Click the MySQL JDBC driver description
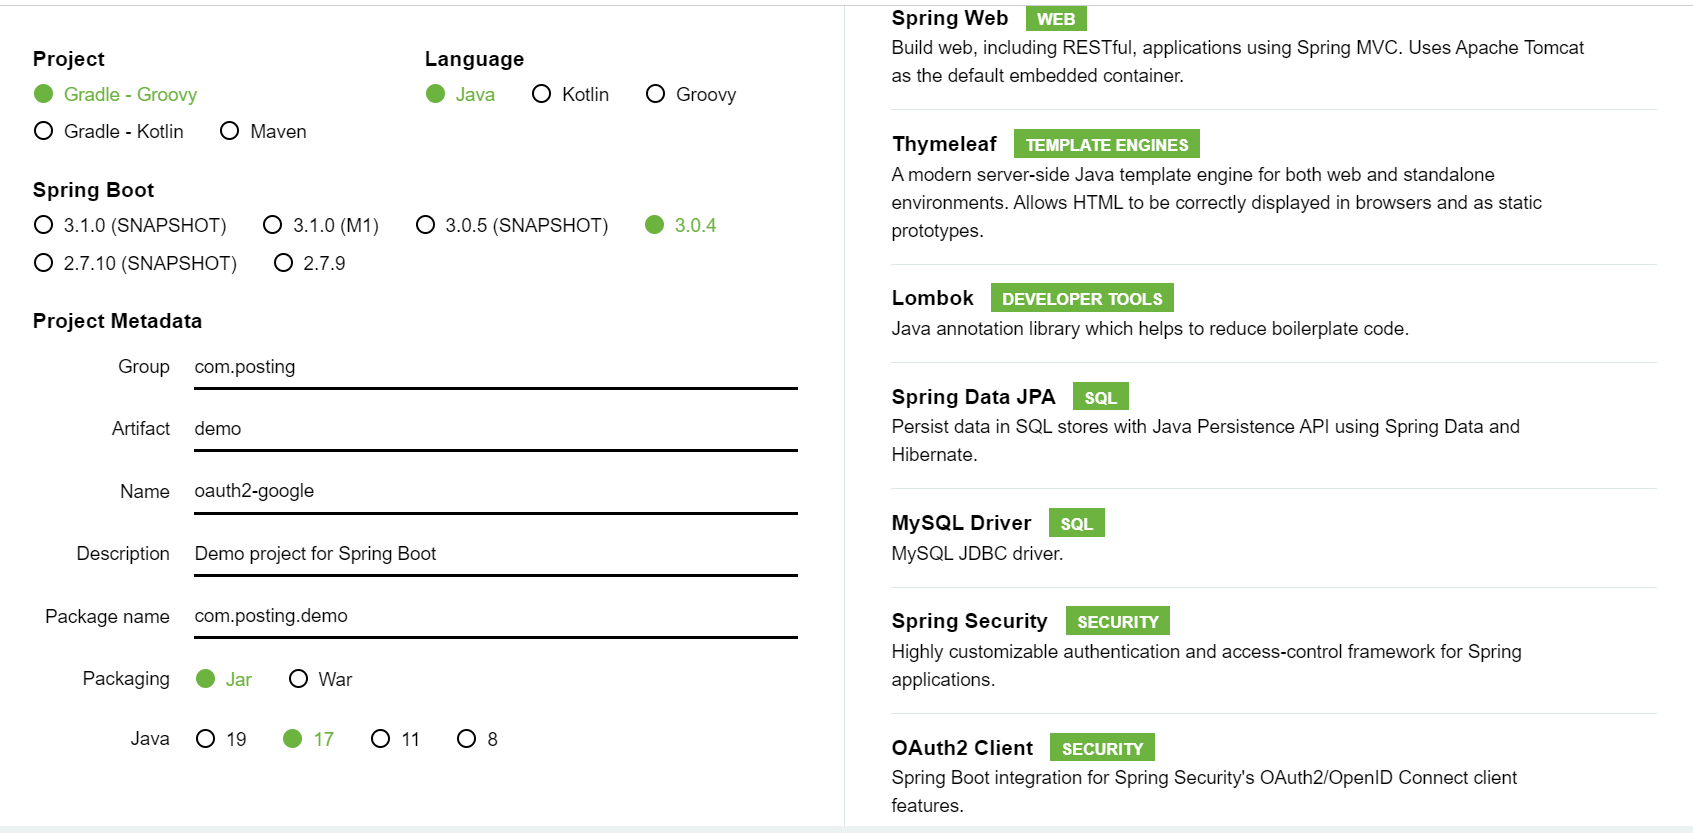Viewport: 1693px width, 833px height. [x=977, y=554]
